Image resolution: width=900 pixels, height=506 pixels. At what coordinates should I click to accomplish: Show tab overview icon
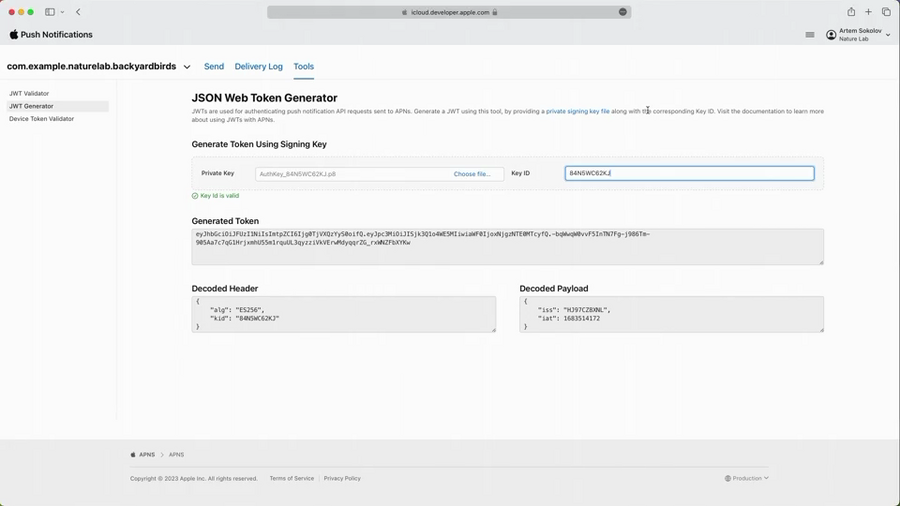(886, 12)
